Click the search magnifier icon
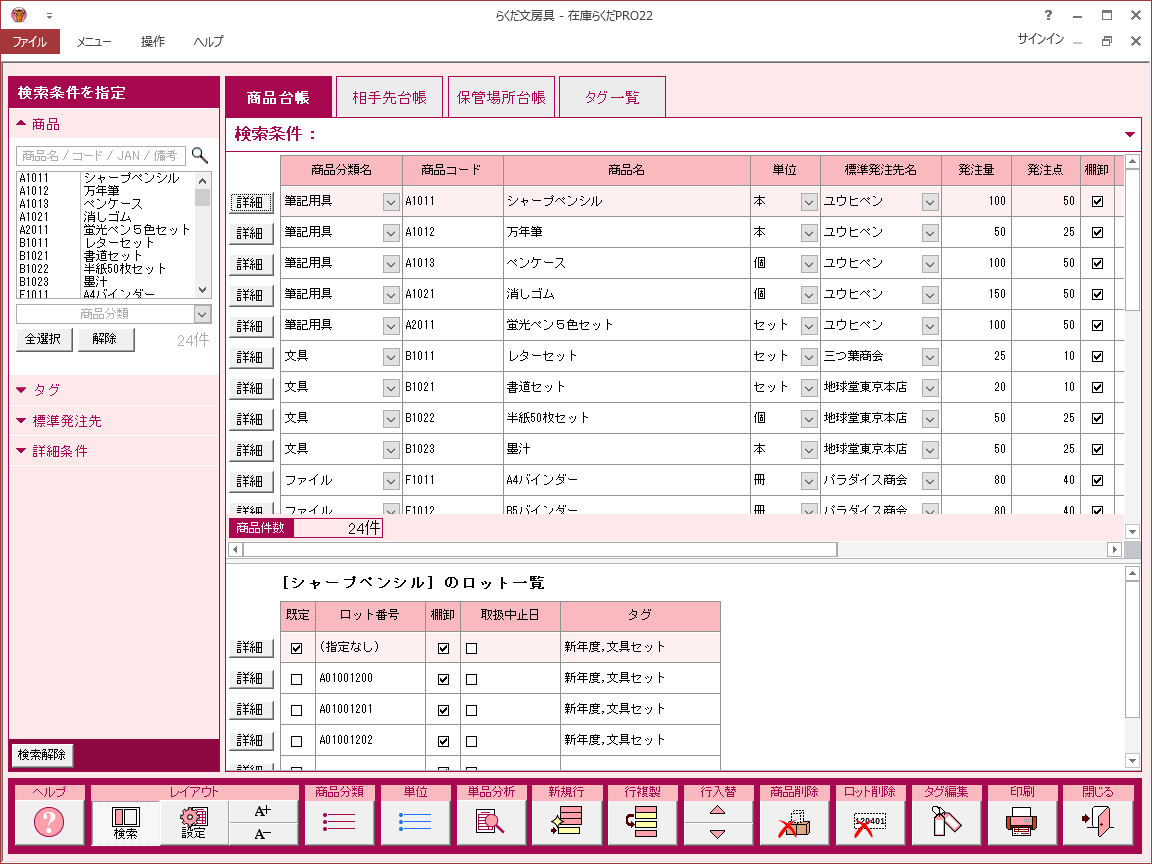The image size is (1152, 864). tap(199, 155)
